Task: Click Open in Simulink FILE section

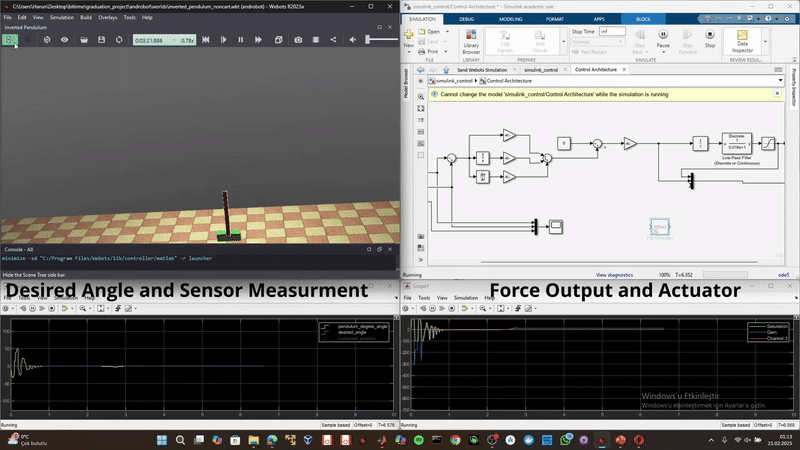Action: 429,32
